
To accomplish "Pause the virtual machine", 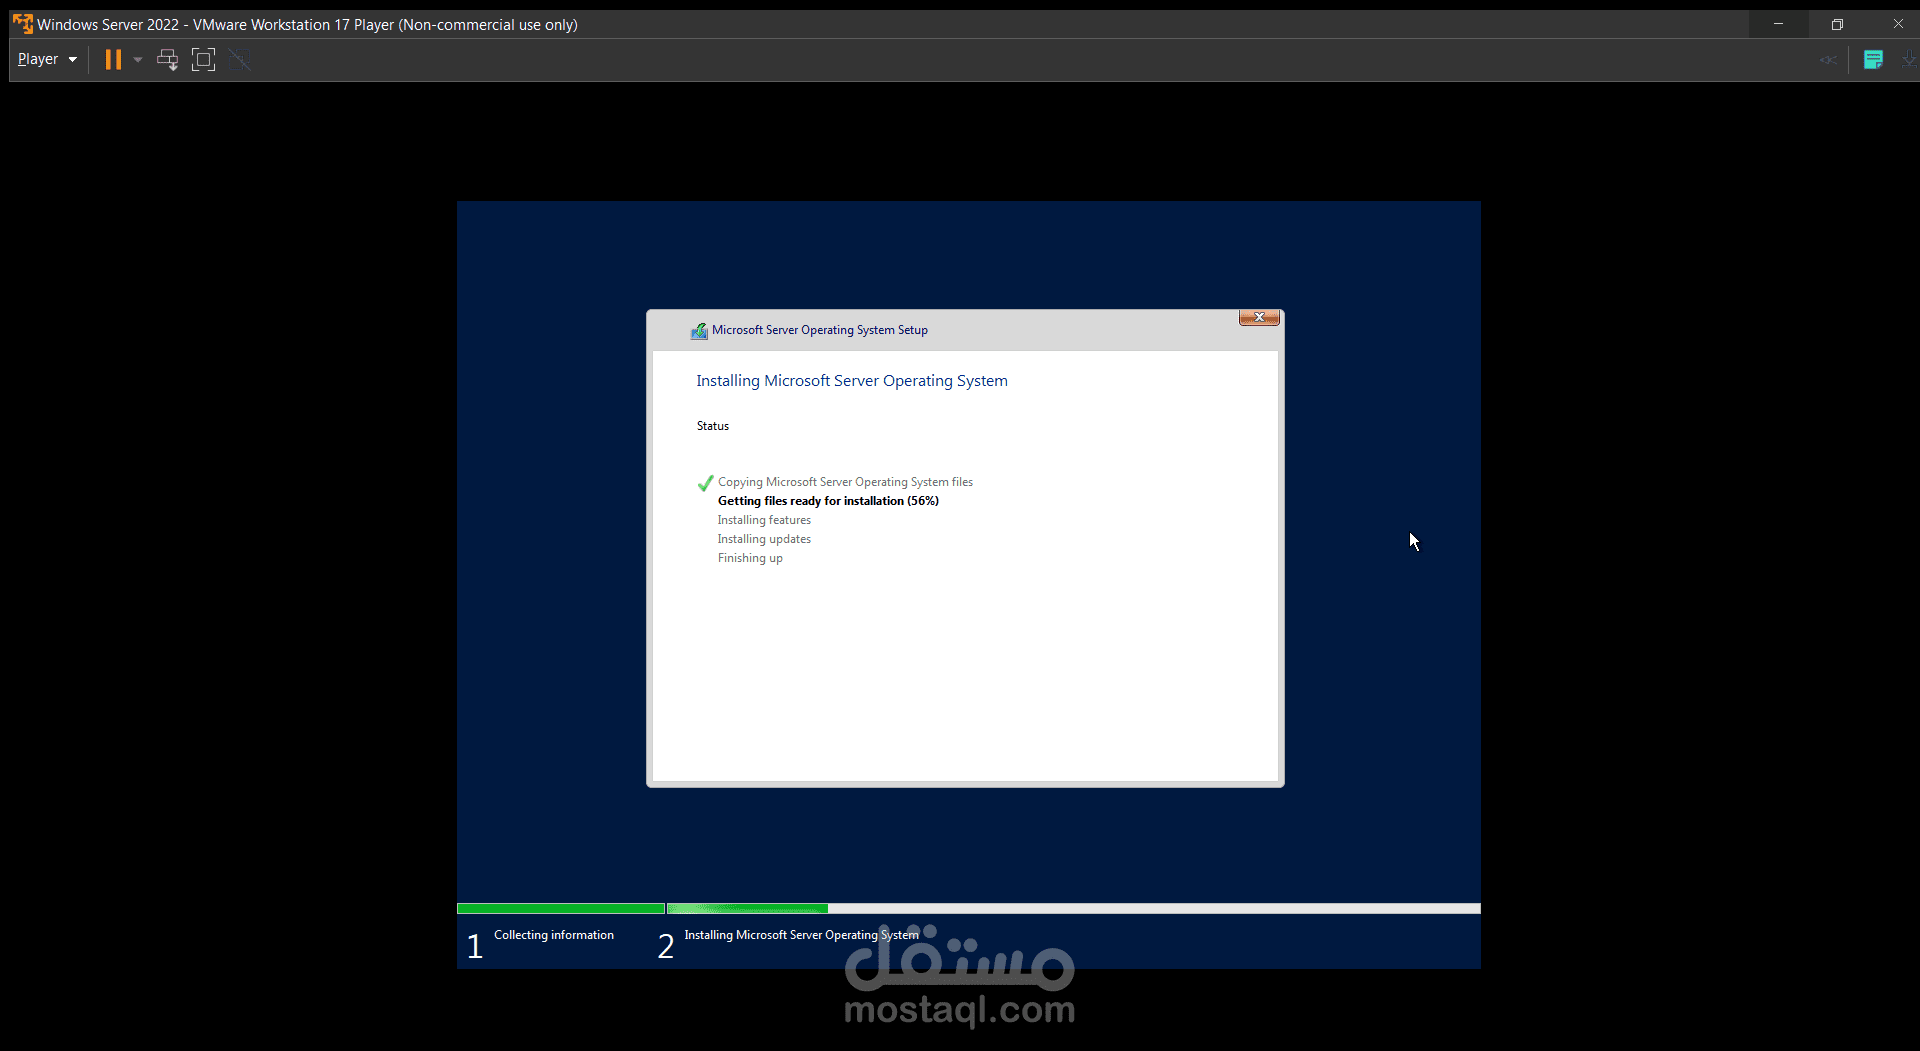I will coord(113,60).
